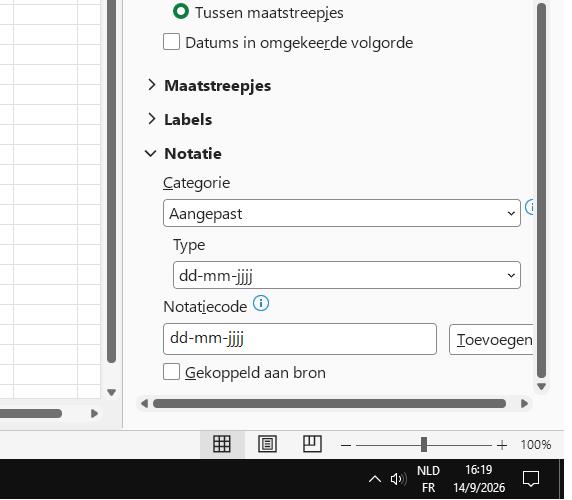Click the zoom in plus button
The height and width of the screenshot is (500, 572).
click(502, 445)
